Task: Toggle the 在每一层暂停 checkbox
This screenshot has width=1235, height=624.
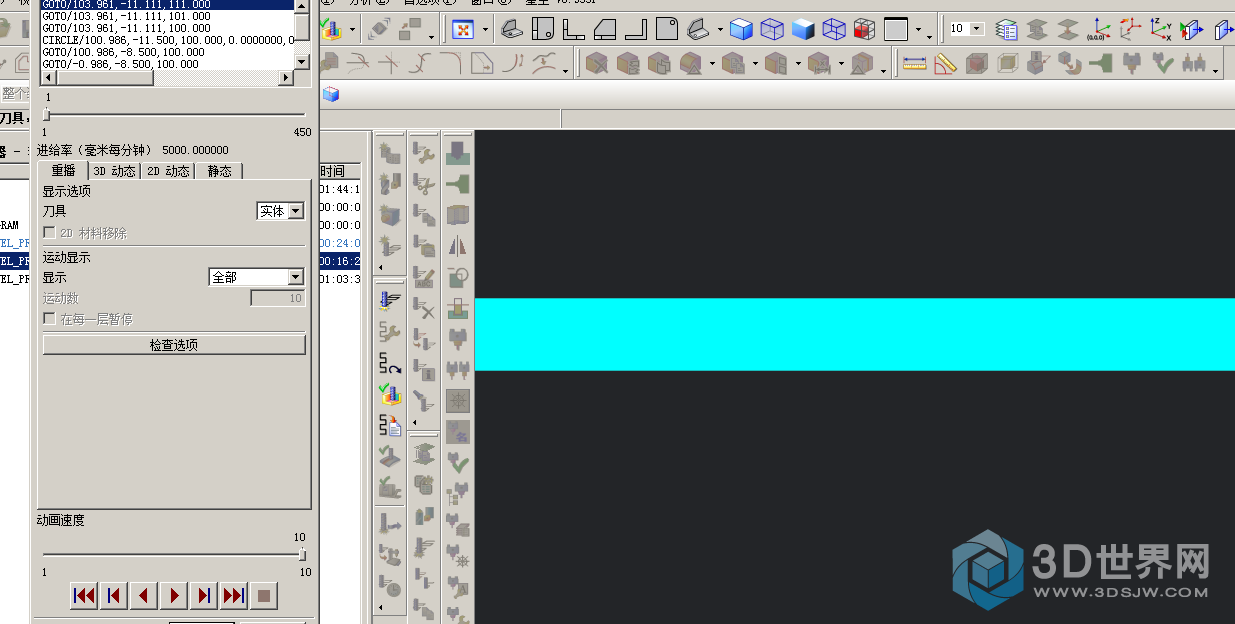Action: [x=49, y=319]
